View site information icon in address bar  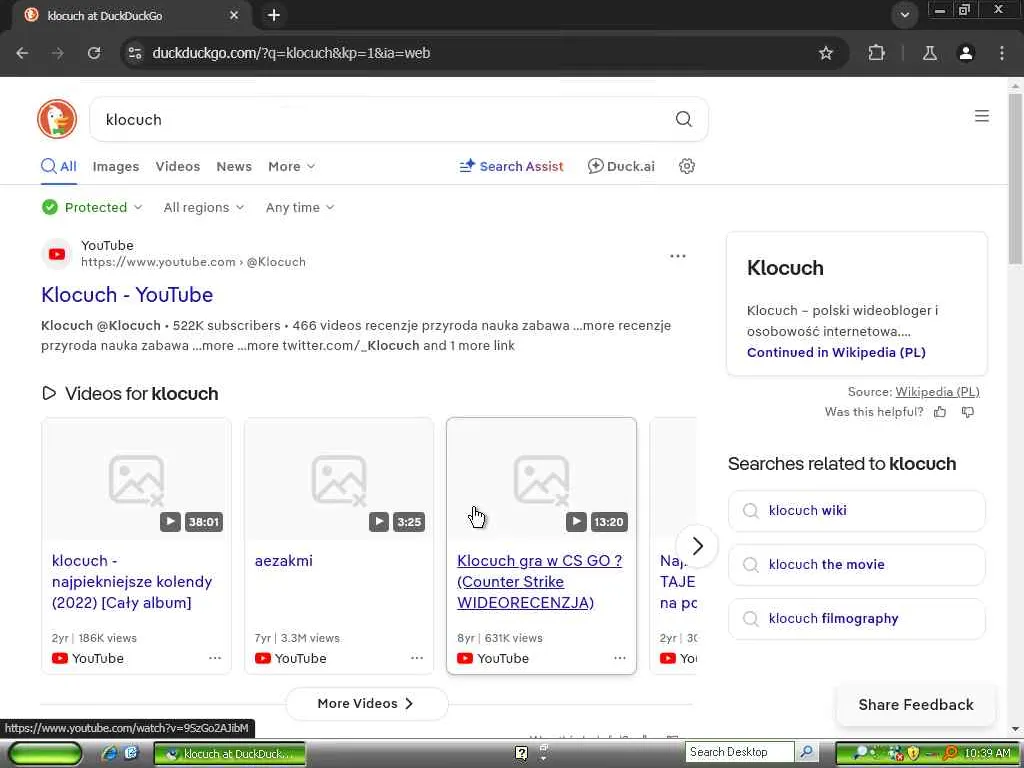135,53
